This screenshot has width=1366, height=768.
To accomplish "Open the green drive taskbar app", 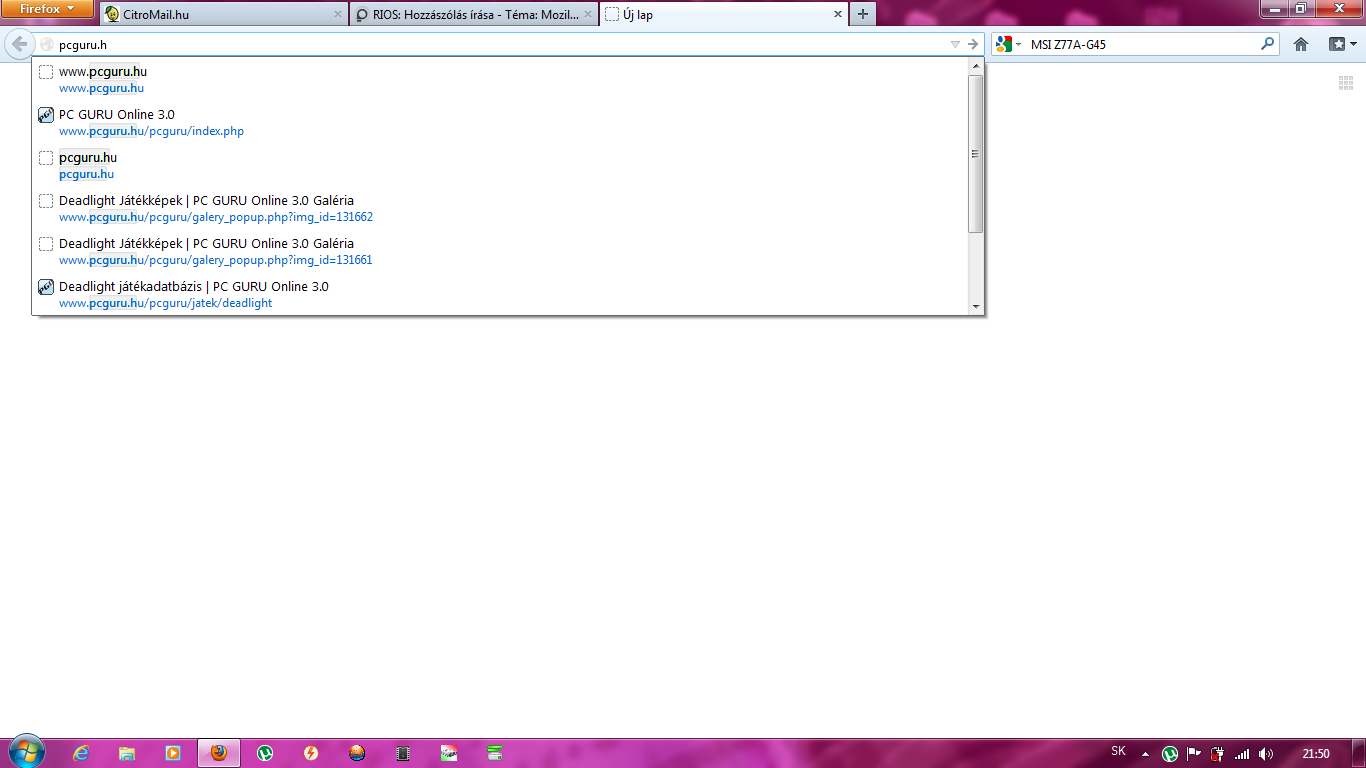I will [x=495, y=753].
